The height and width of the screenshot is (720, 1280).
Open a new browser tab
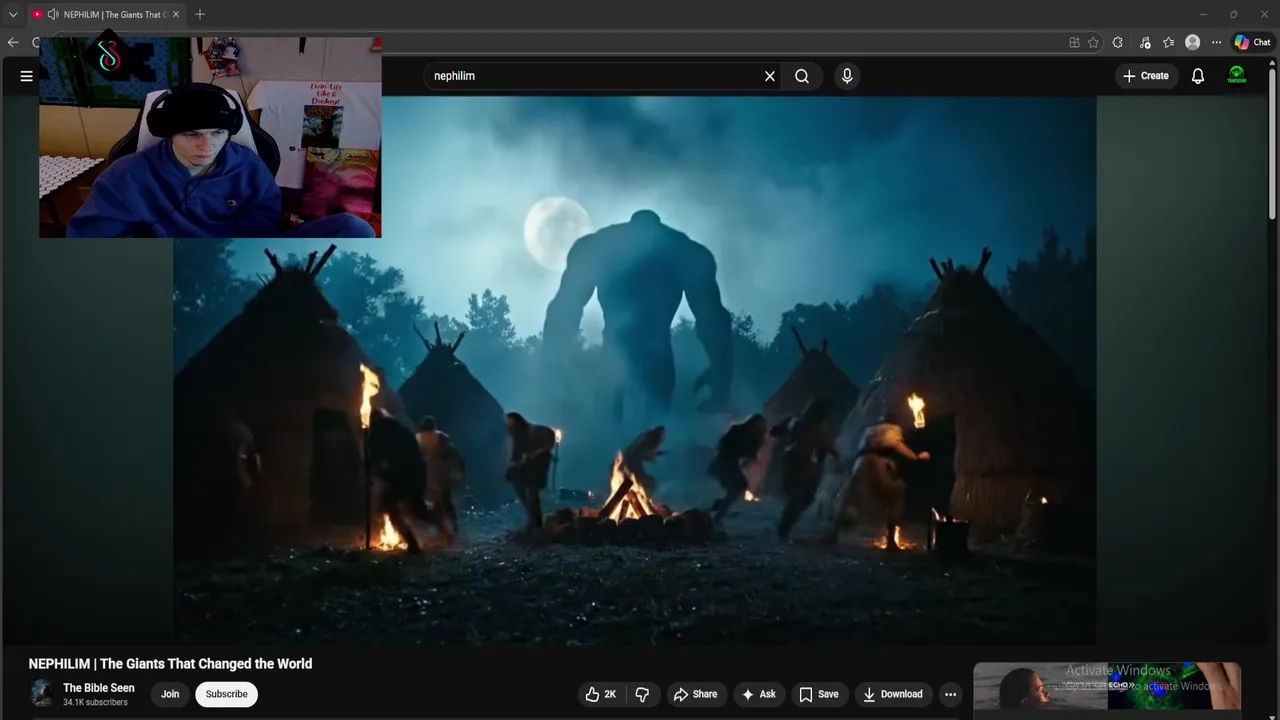200,14
